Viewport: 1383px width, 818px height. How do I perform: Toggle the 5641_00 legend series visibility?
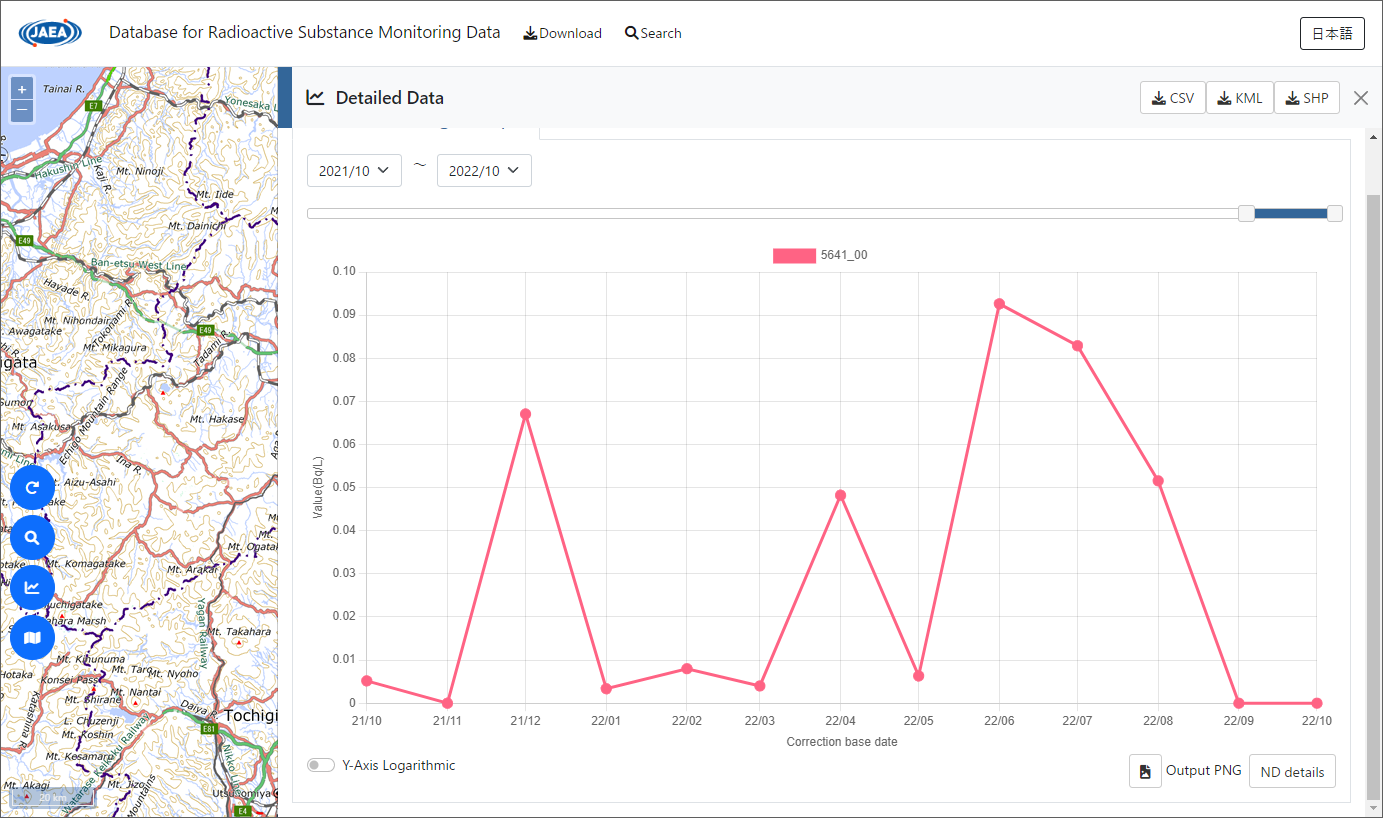pos(794,255)
